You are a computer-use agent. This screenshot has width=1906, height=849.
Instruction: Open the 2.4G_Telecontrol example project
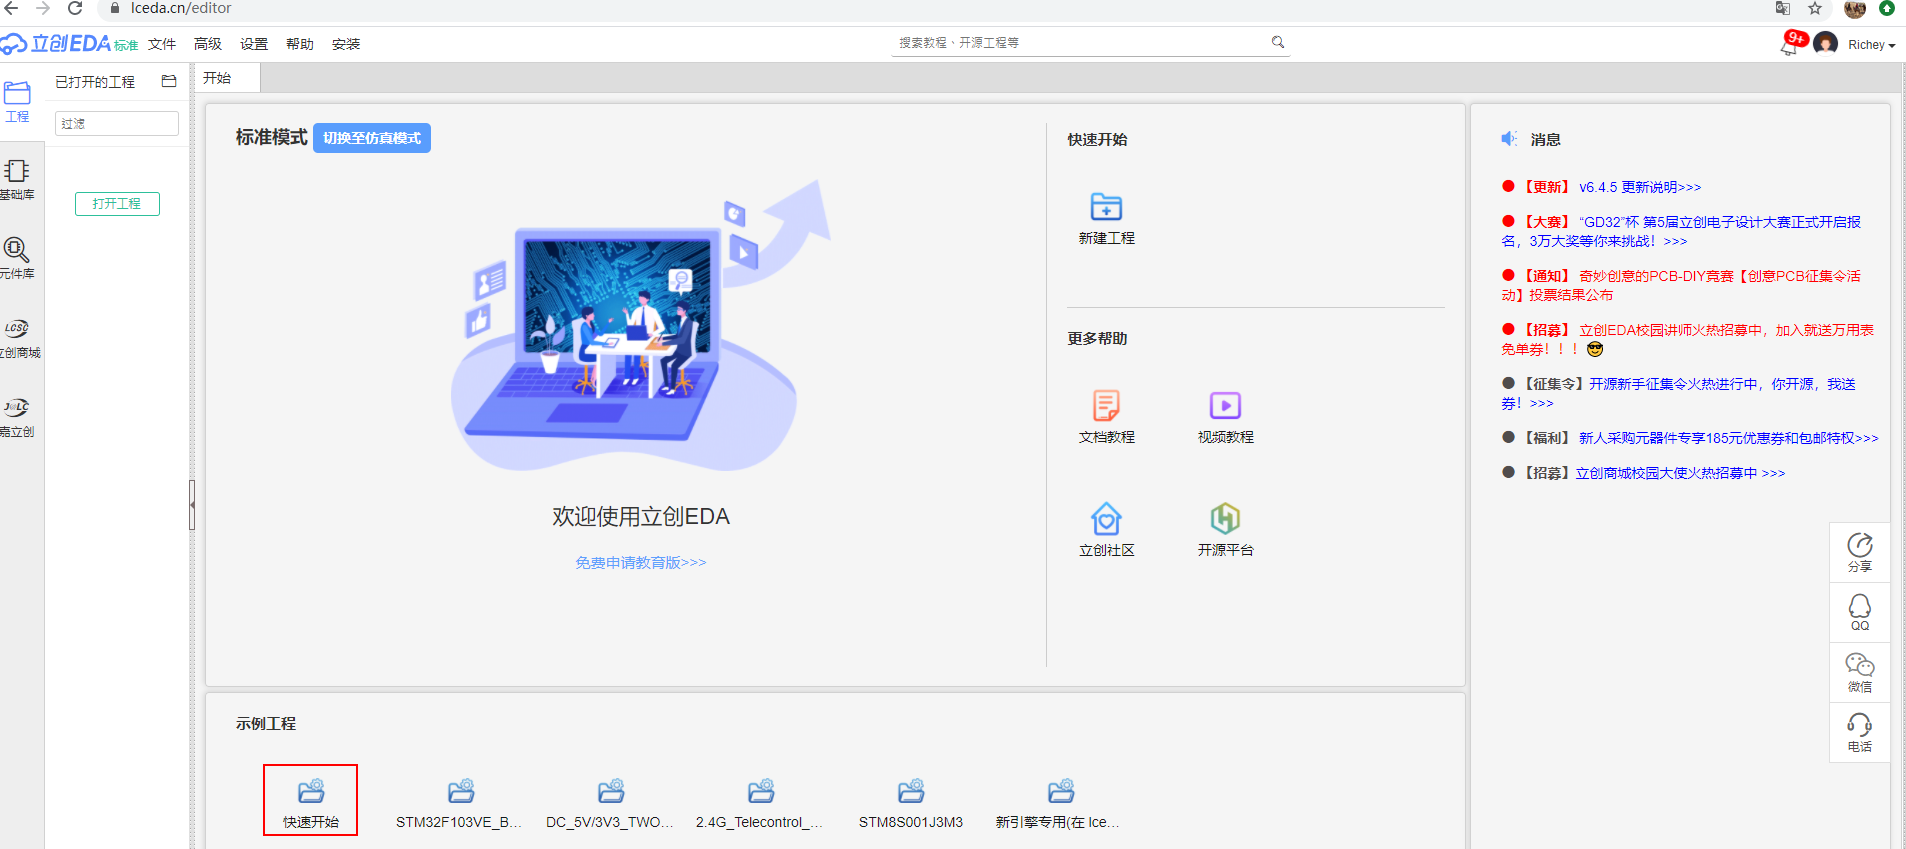[760, 803]
